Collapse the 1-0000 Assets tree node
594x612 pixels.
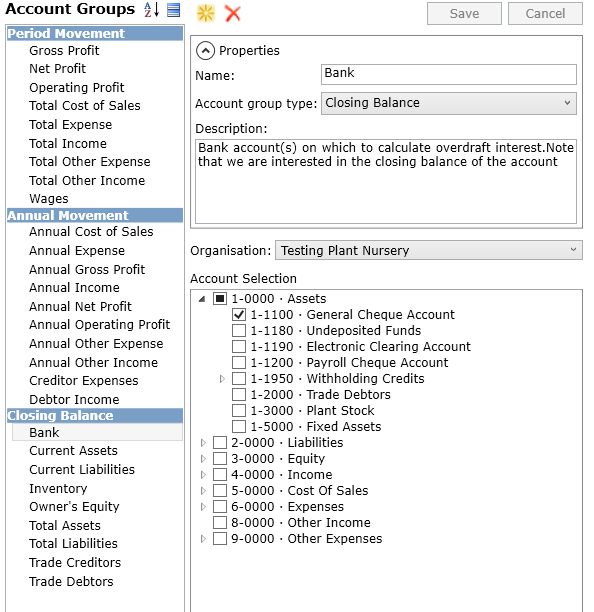202,299
